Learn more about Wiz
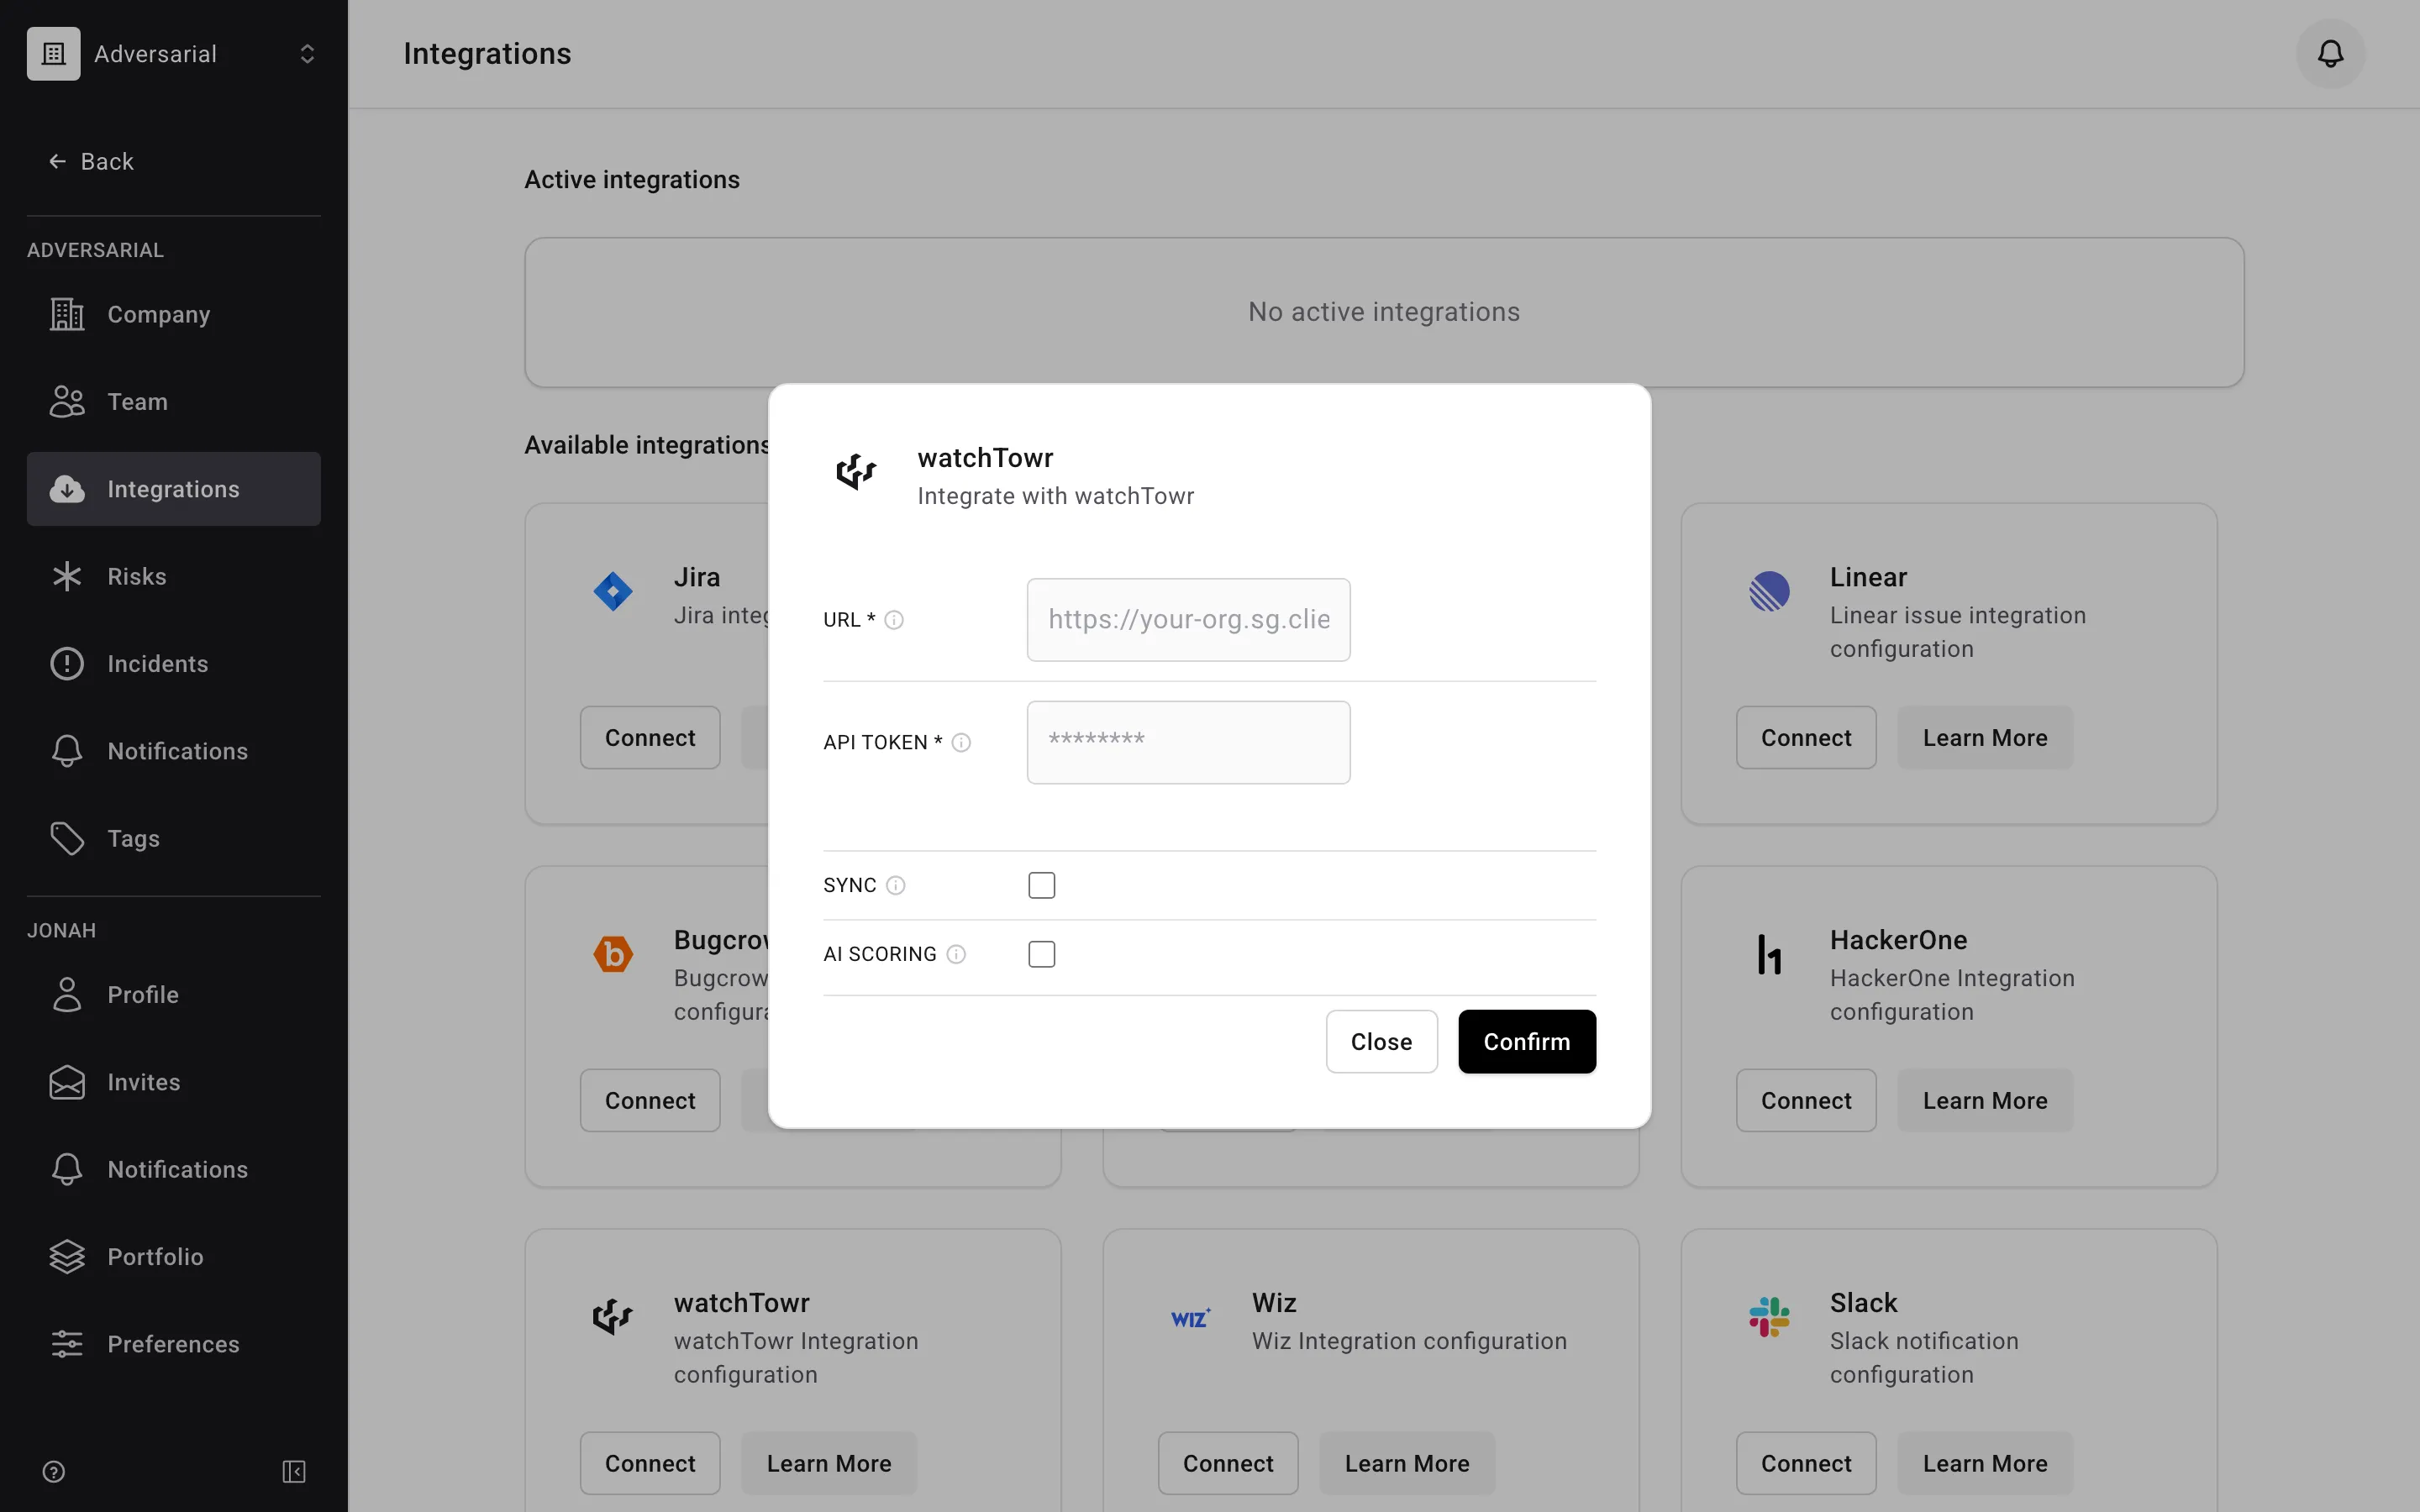 [x=1407, y=1464]
